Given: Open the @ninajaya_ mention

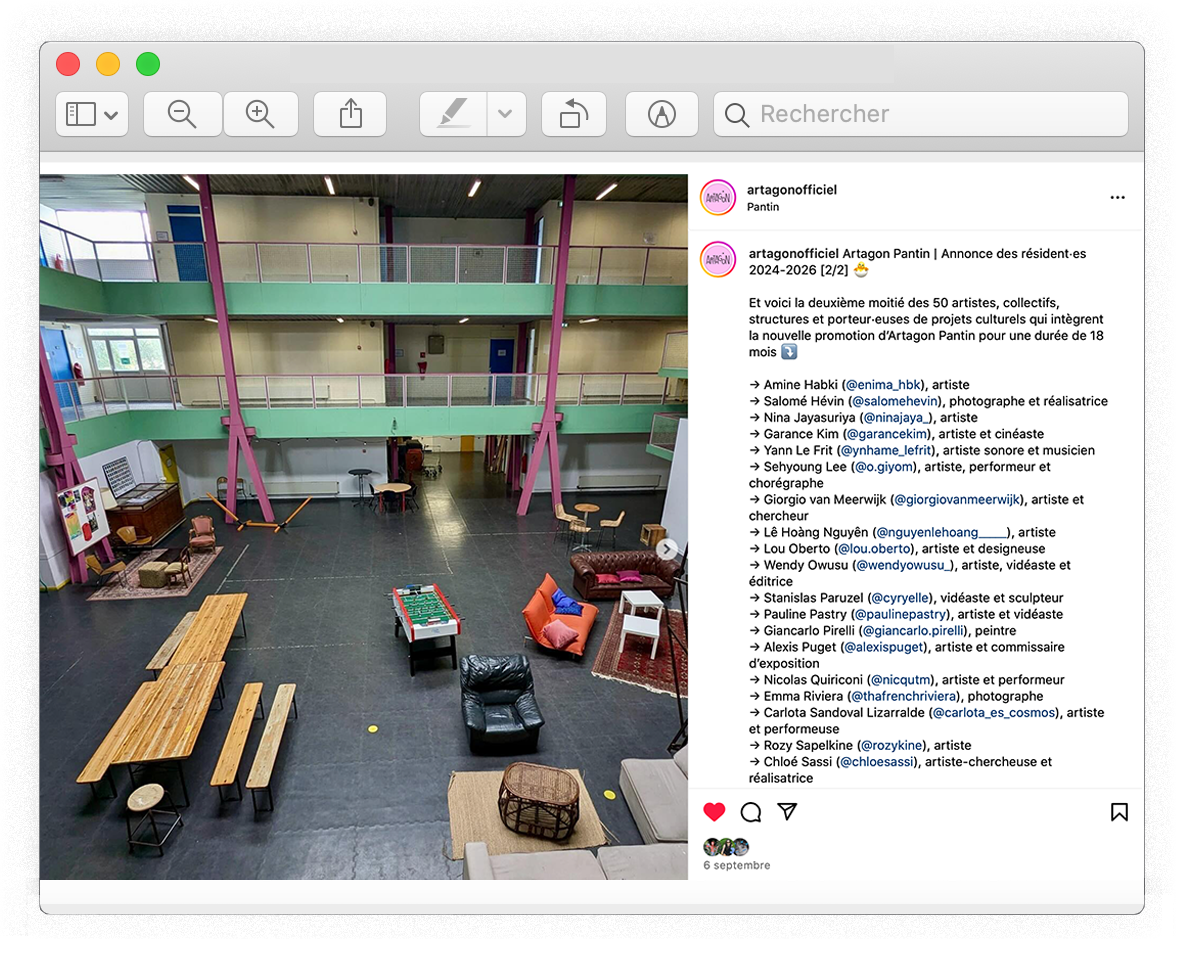Looking at the screenshot, I should [897, 418].
